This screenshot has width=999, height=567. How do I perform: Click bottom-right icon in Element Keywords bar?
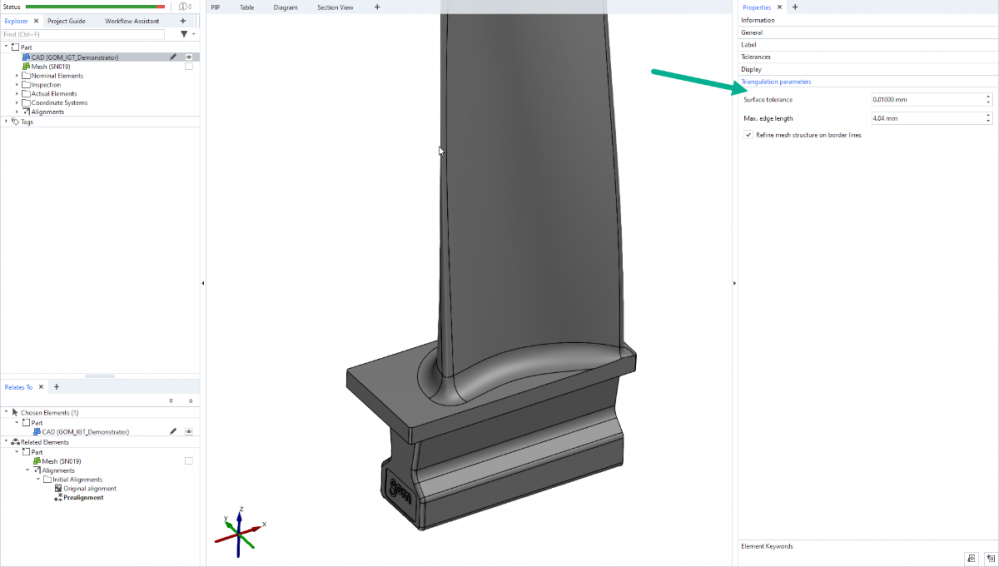coord(988,558)
